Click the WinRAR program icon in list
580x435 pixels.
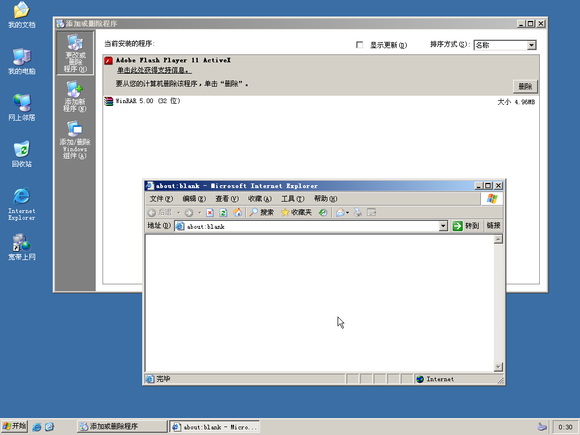tap(108, 101)
